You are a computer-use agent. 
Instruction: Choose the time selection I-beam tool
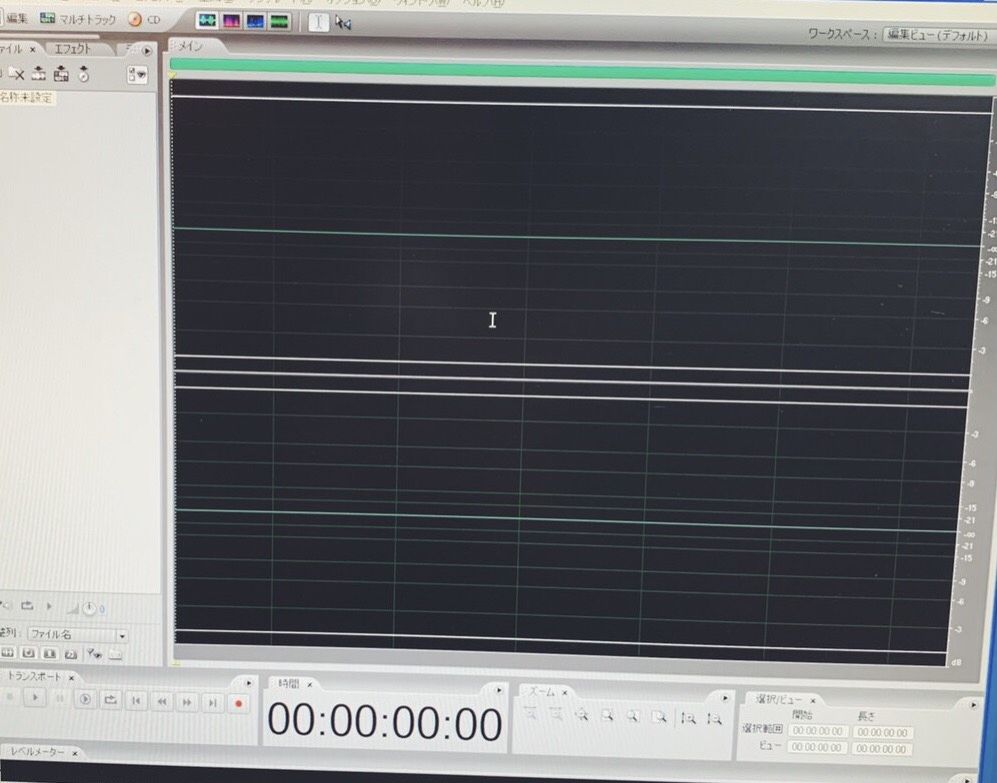317,22
